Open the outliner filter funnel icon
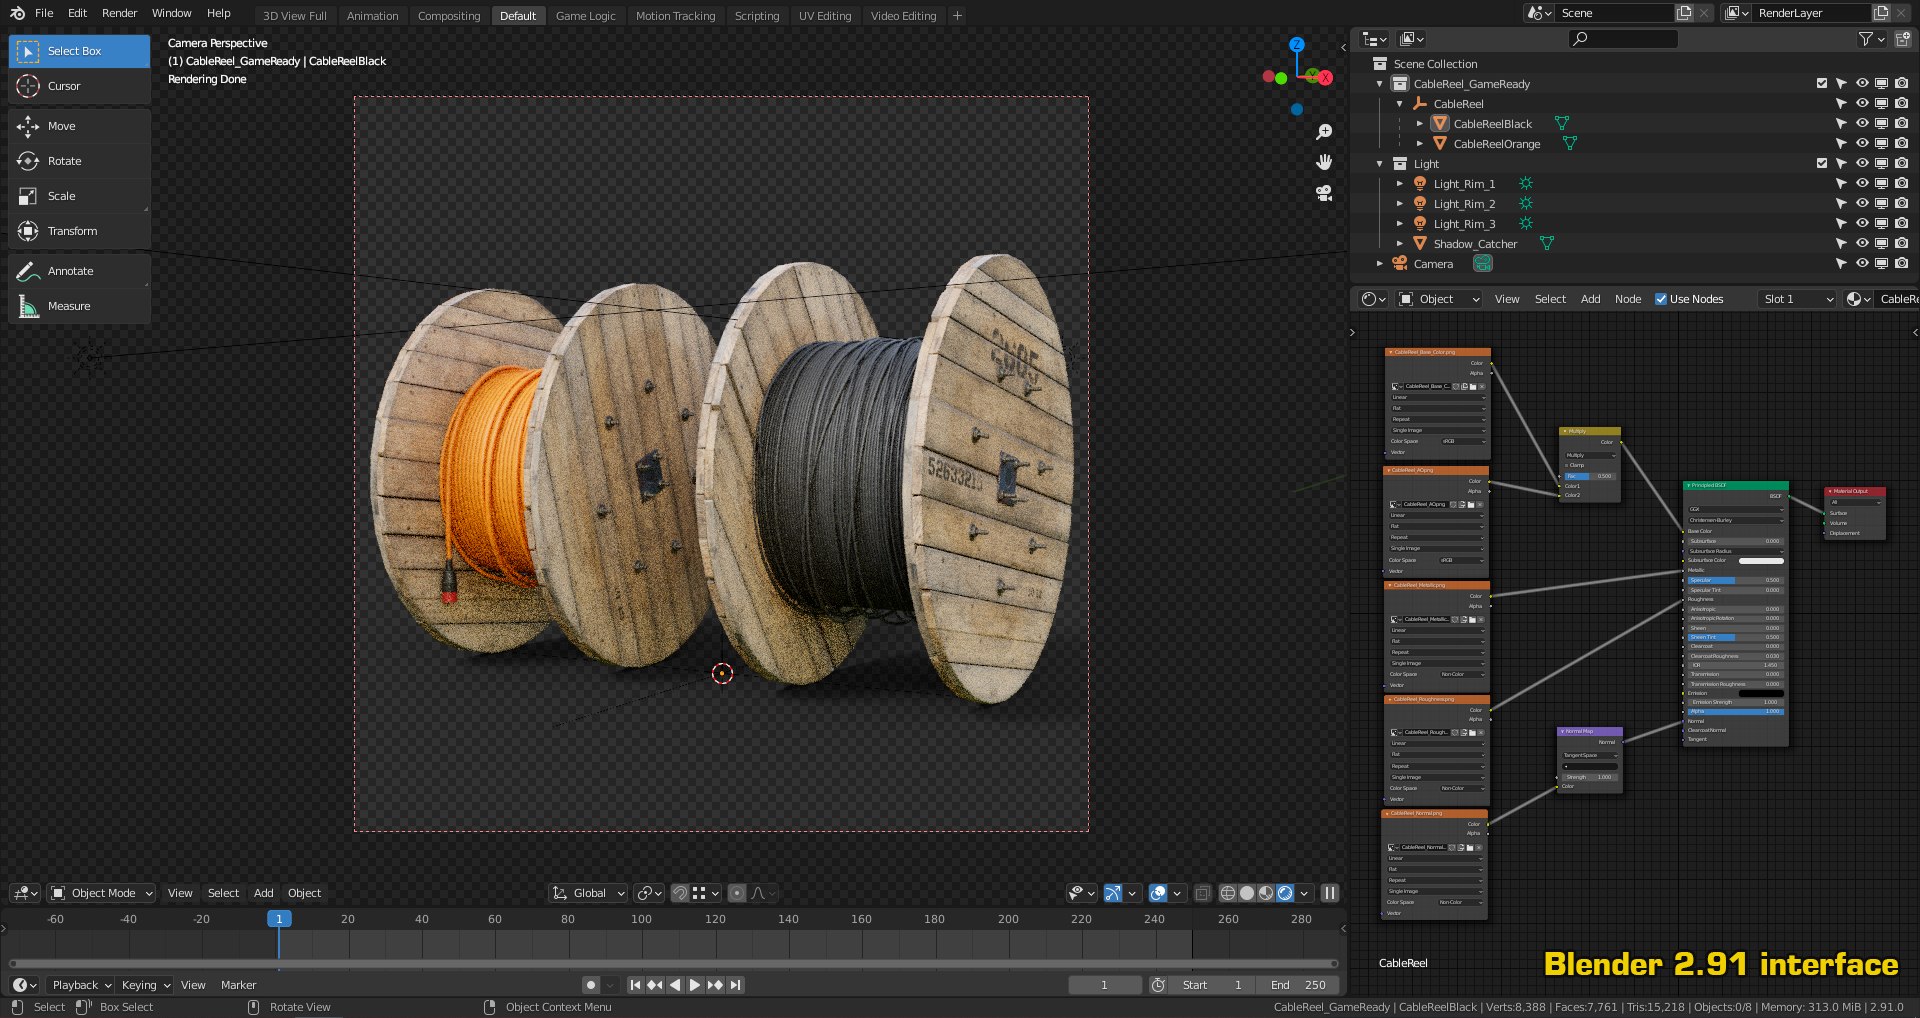This screenshot has height=1018, width=1920. coord(1866,39)
